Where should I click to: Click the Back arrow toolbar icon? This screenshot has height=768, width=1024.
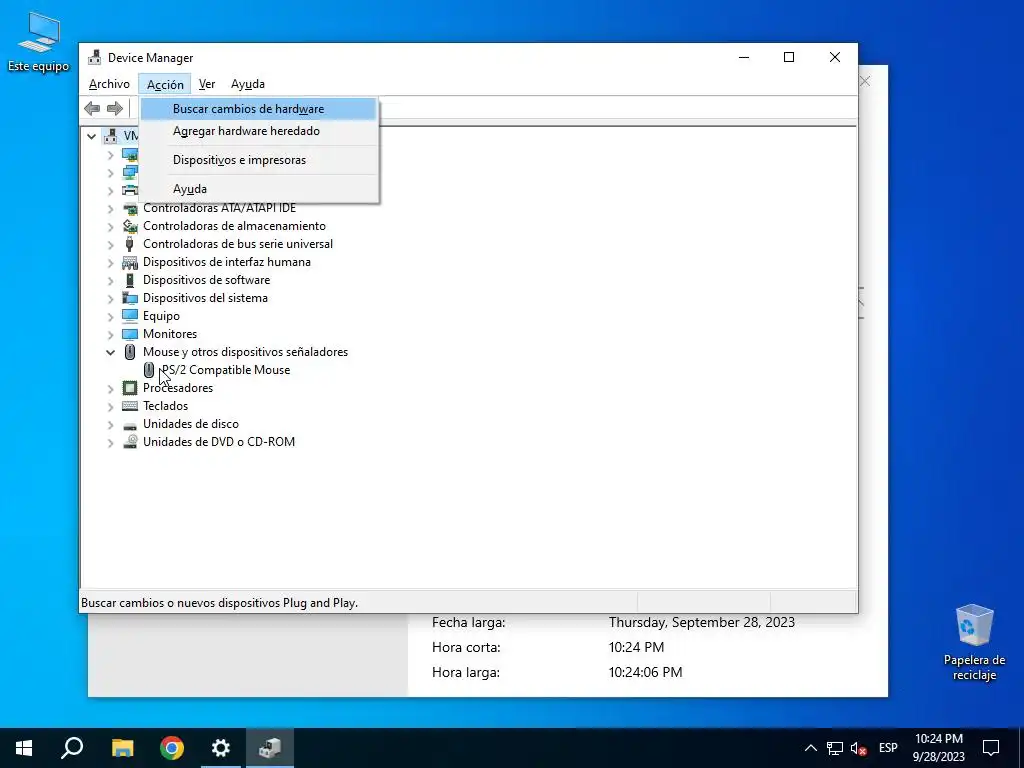click(92, 108)
